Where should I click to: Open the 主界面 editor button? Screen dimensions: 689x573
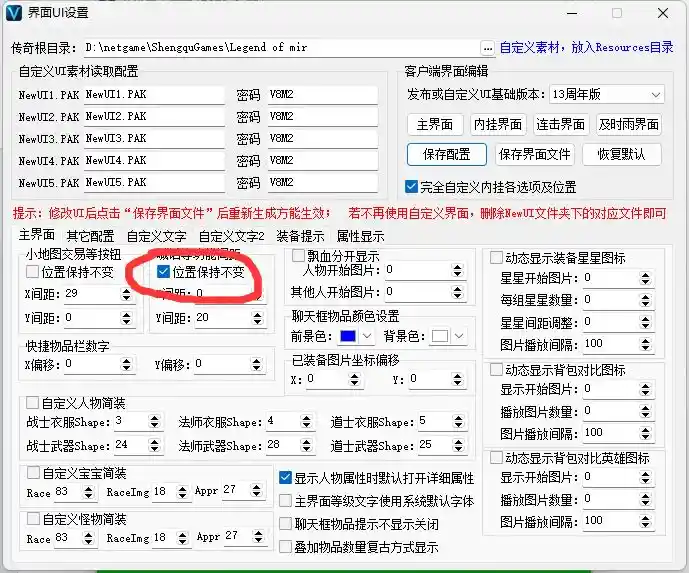pyautogui.click(x=435, y=125)
